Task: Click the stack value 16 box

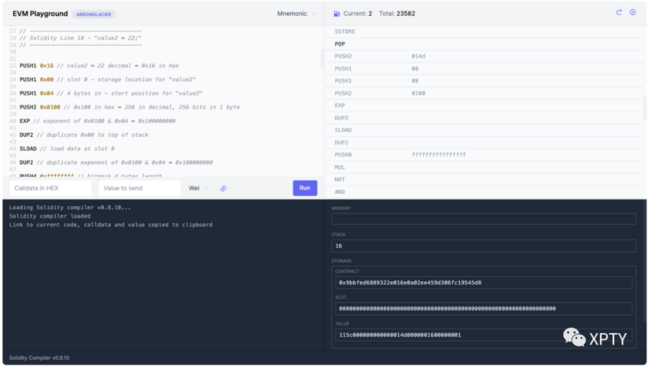Action: pos(484,246)
